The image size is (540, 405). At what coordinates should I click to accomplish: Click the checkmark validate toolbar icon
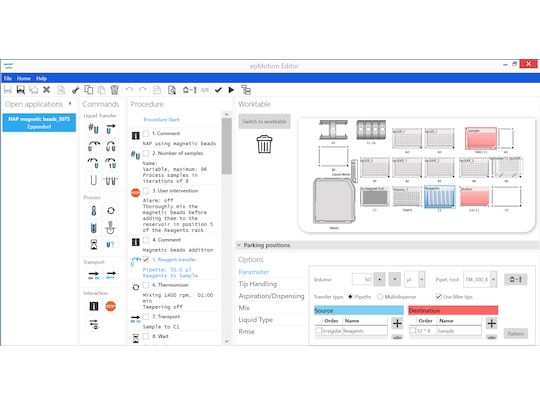(218, 90)
